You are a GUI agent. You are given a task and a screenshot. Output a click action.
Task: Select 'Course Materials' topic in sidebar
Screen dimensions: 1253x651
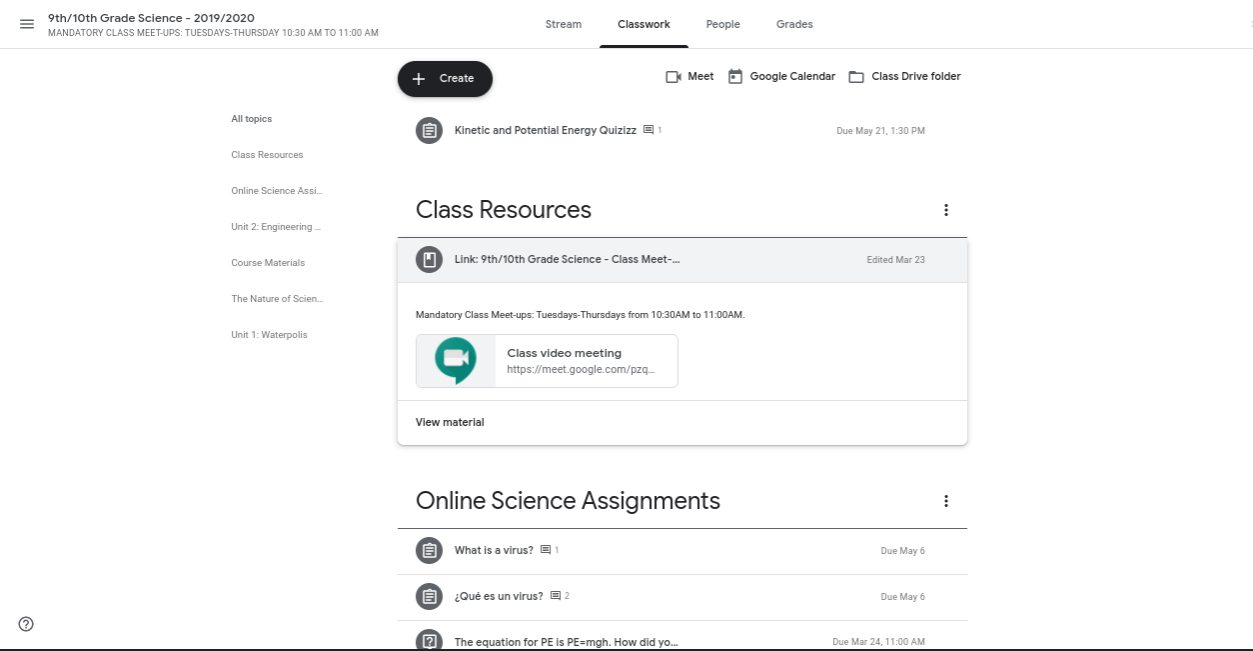(x=268, y=263)
